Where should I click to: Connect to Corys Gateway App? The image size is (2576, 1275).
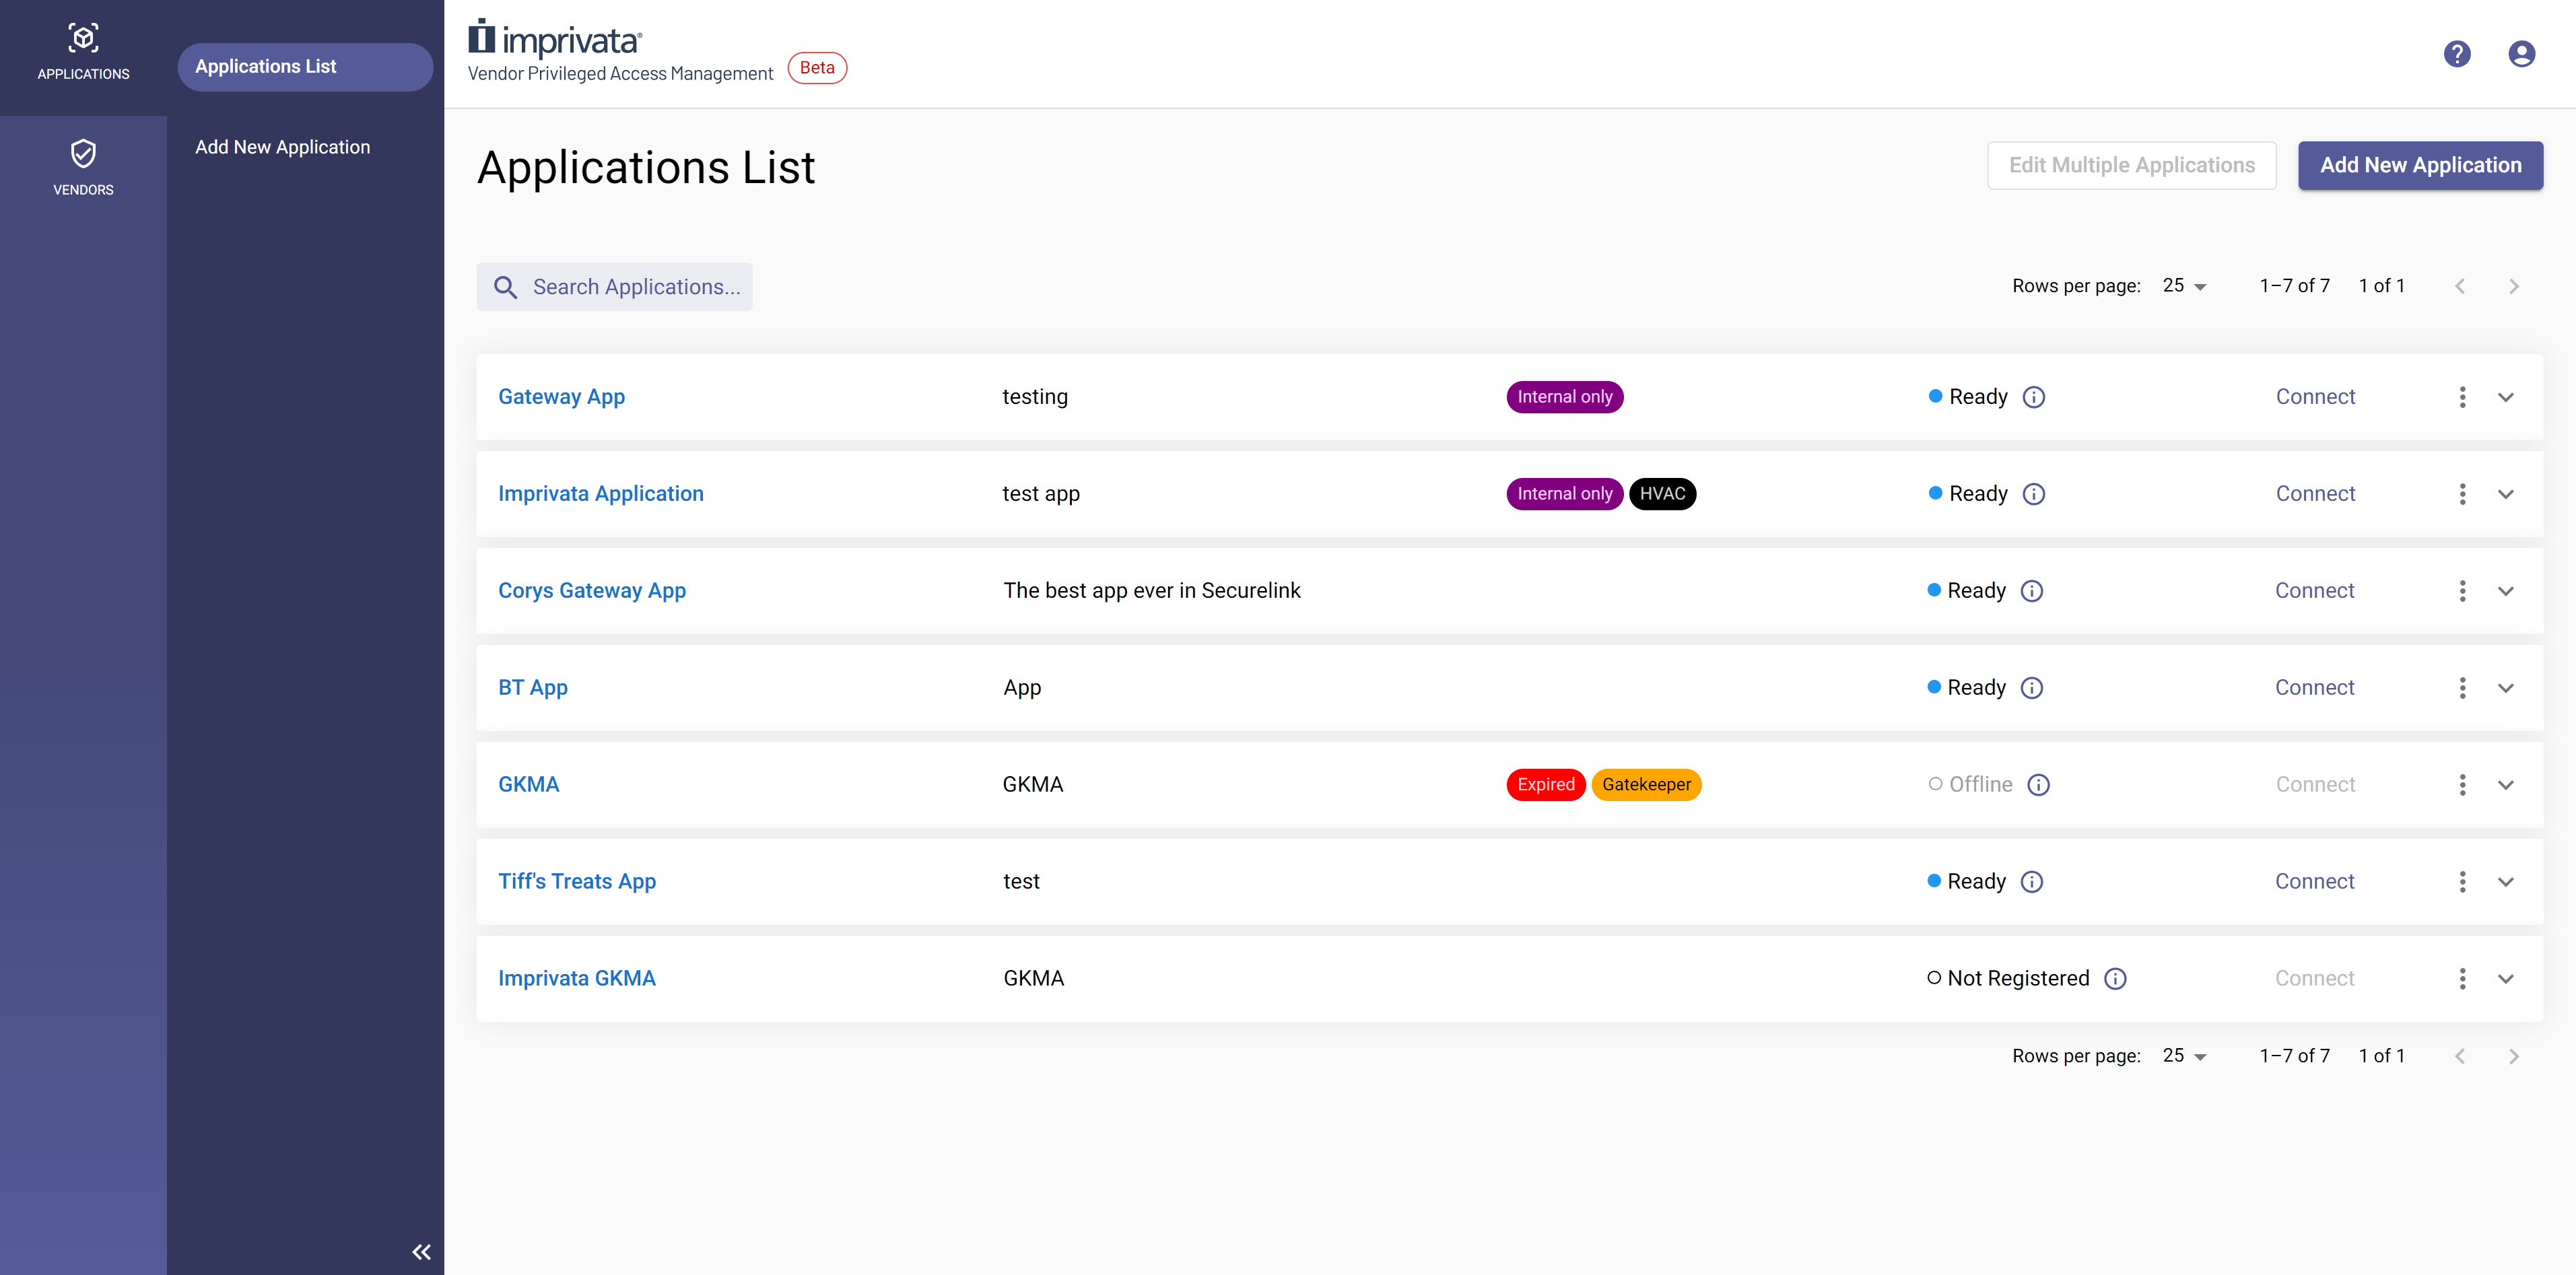[x=2315, y=591]
